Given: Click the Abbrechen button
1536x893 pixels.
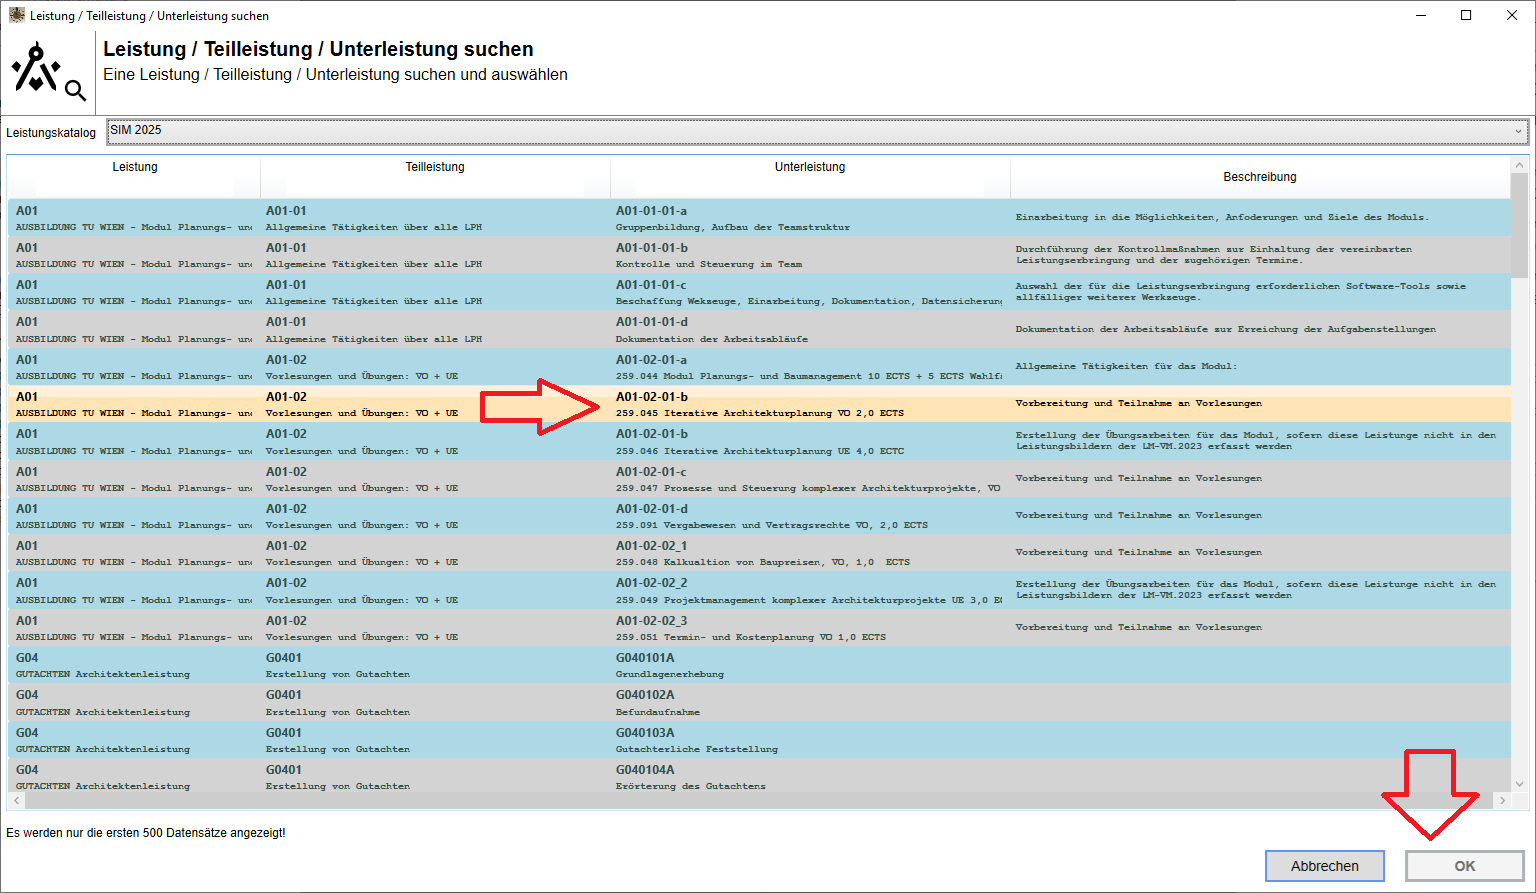Looking at the screenshot, I should (1324, 866).
